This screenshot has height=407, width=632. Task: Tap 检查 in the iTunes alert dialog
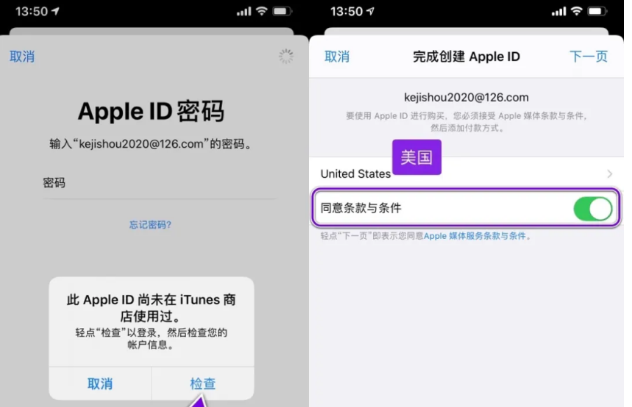(203, 383)
